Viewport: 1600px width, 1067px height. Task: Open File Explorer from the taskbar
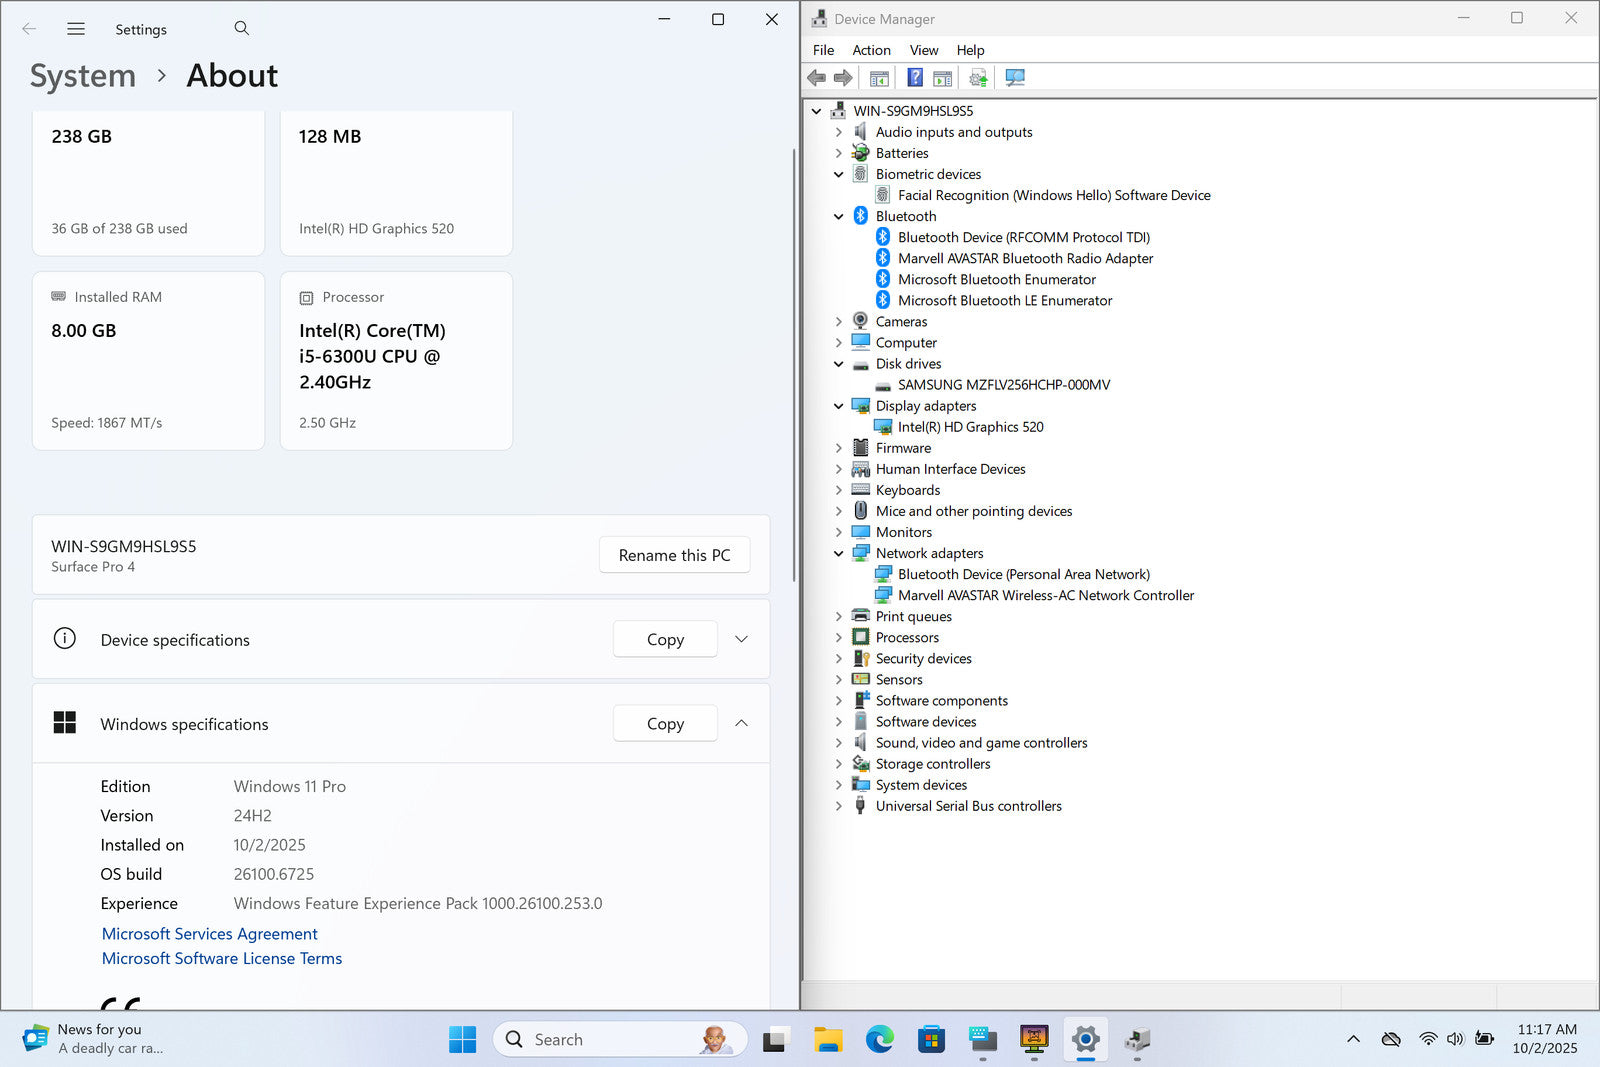828,1040
